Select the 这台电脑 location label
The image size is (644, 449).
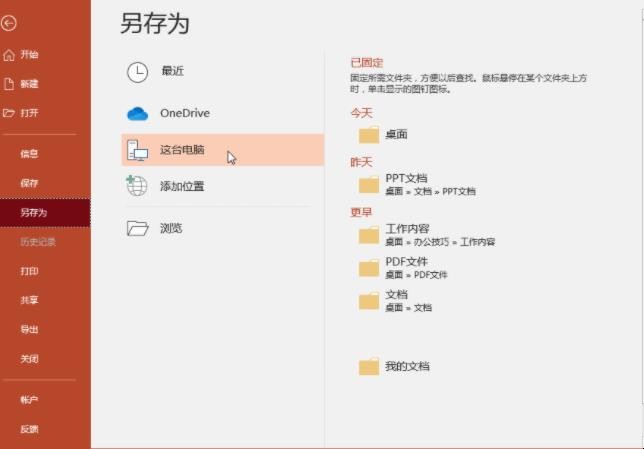[182, 150]
